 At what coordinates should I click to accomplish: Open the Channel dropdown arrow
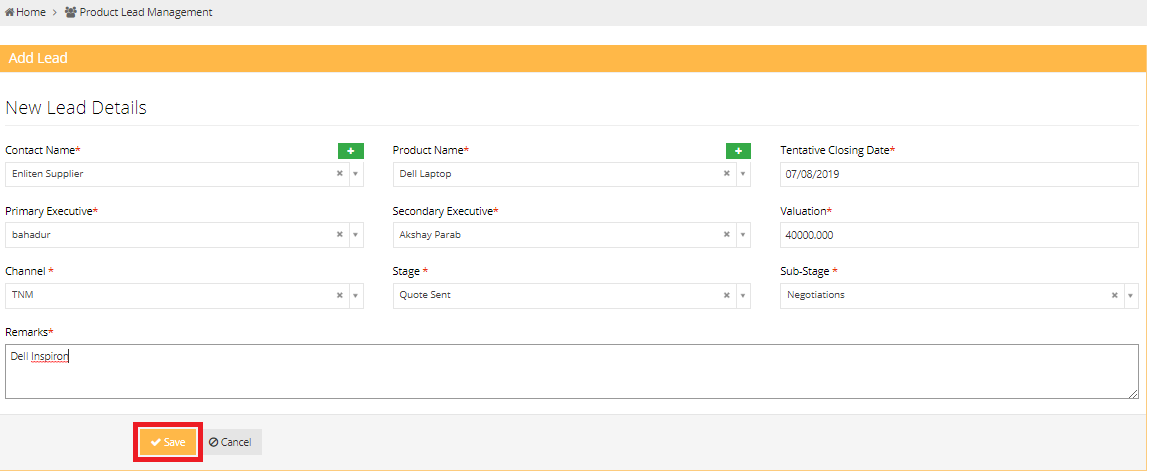pyautogui.click(x=355, y=296)
